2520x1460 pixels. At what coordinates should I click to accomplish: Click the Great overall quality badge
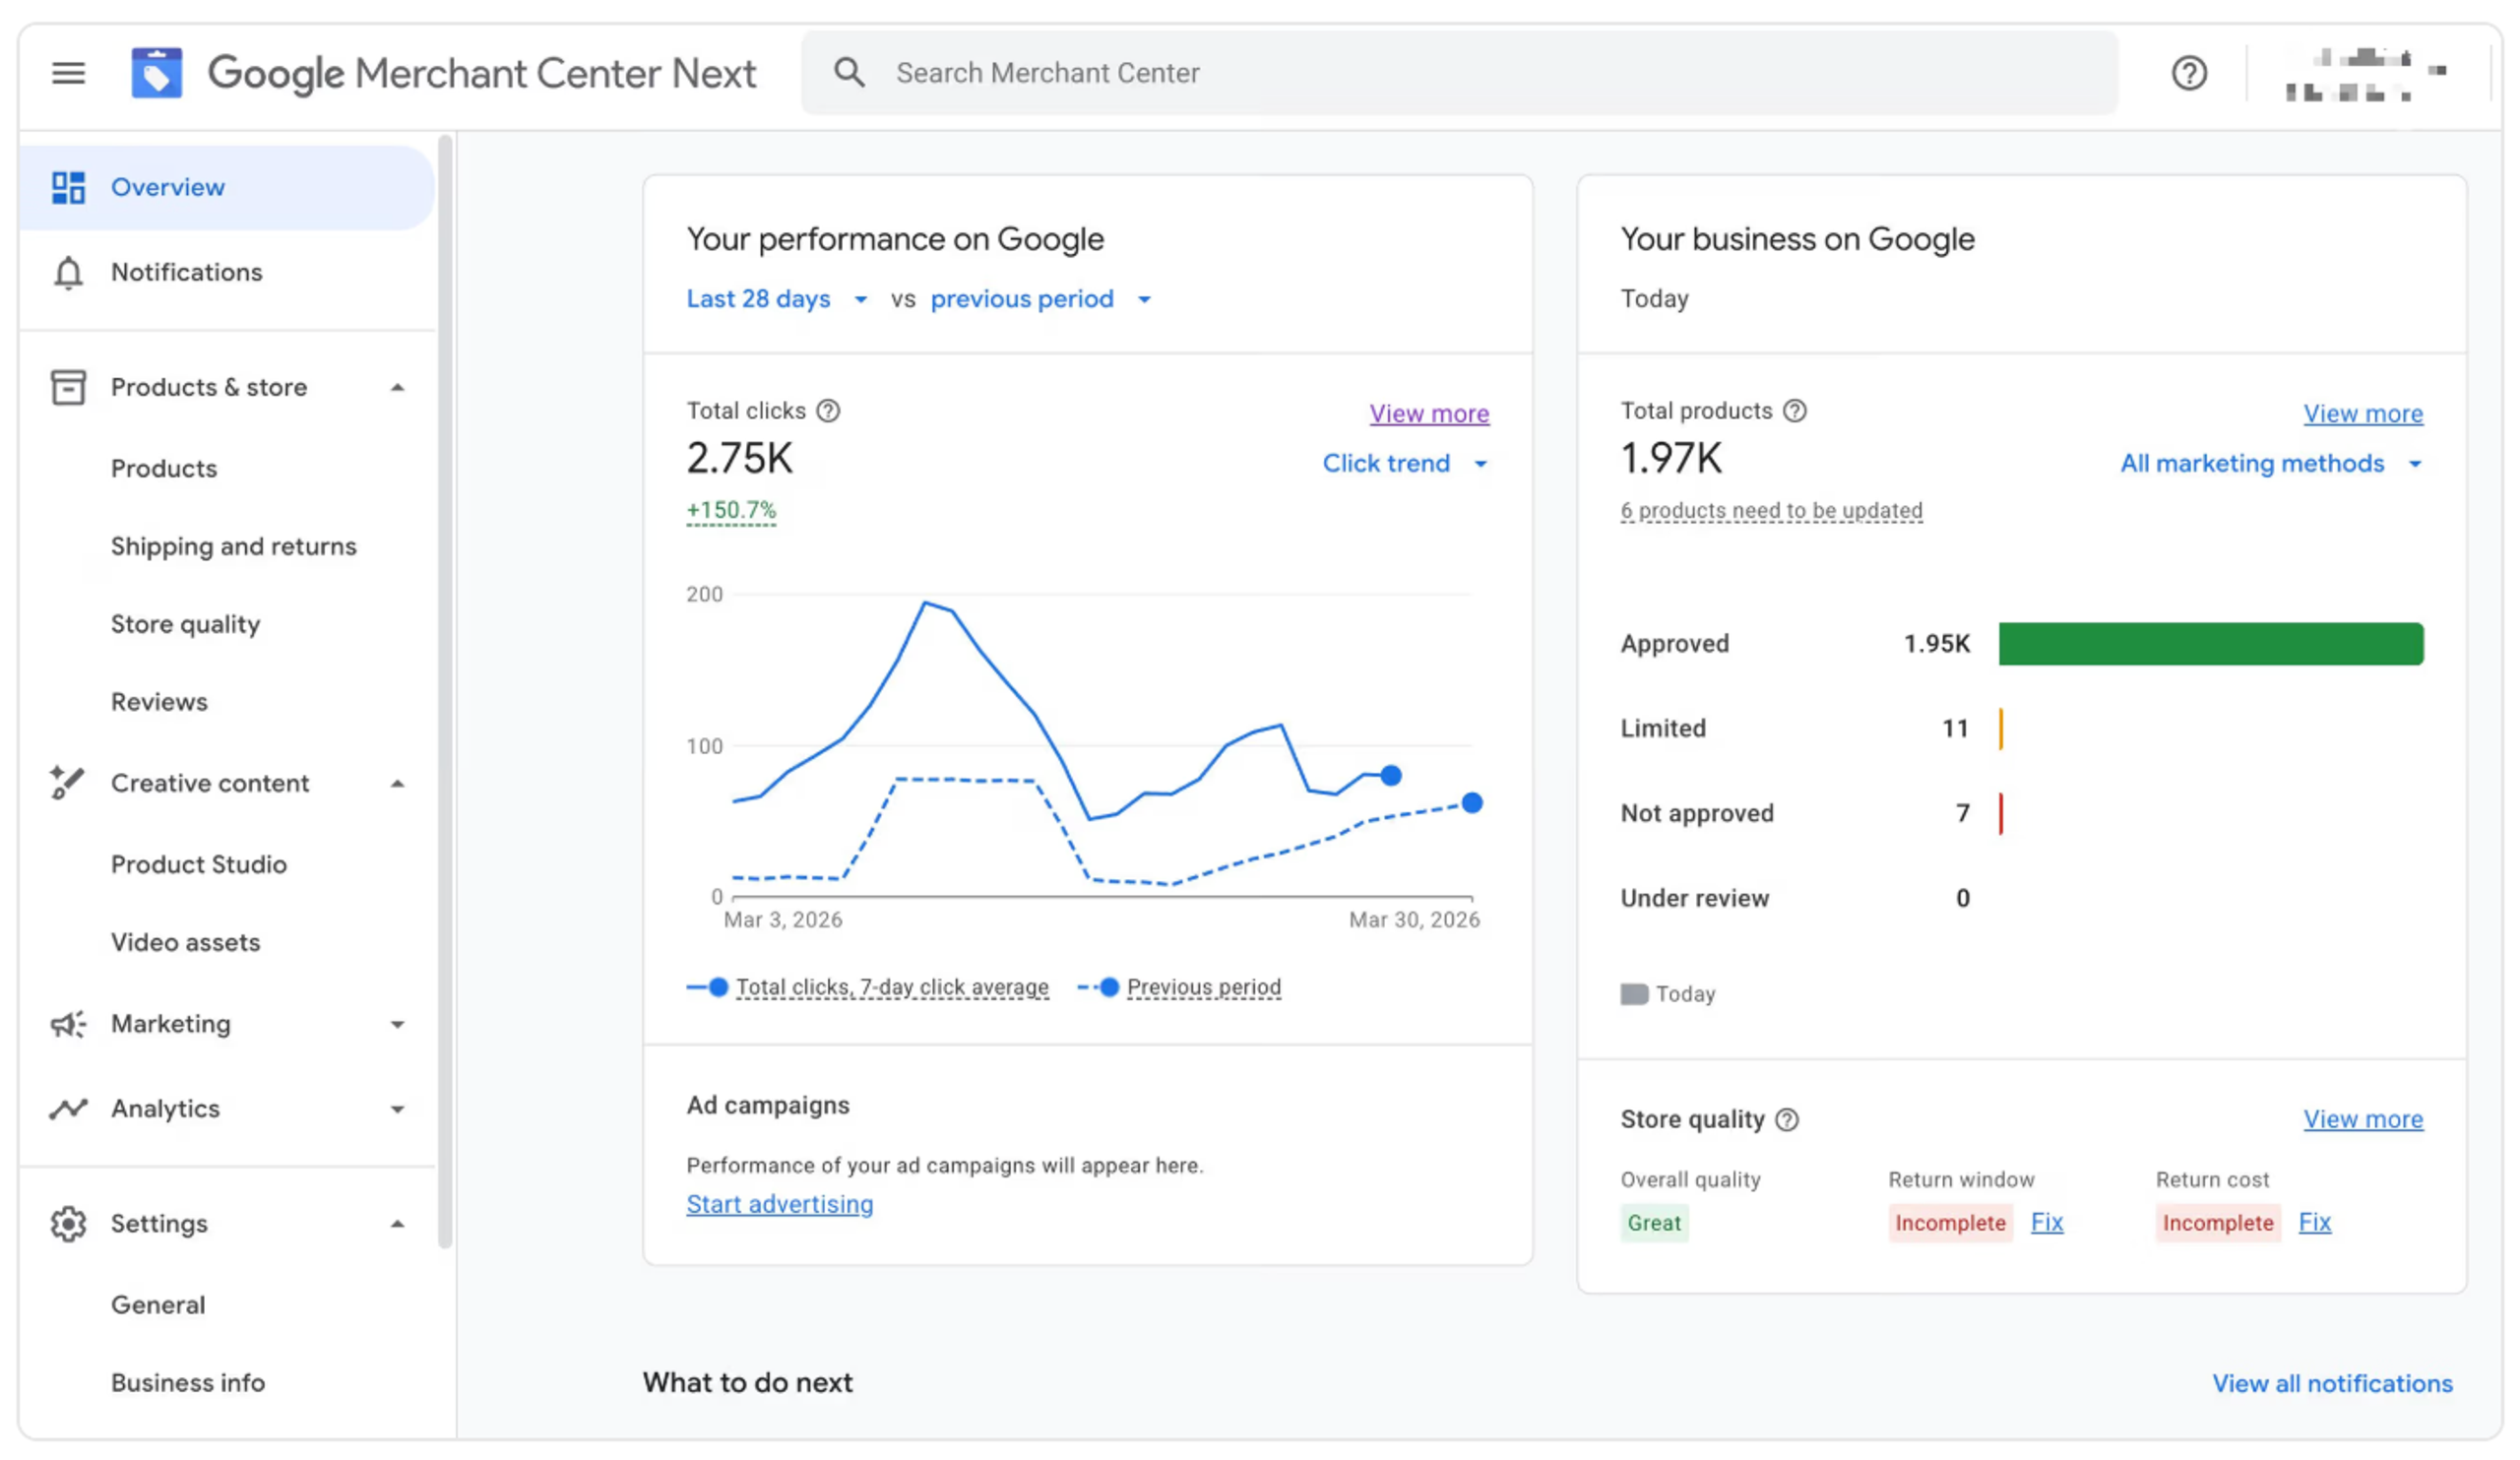pyautogui.click(x=1654, y=1223)
